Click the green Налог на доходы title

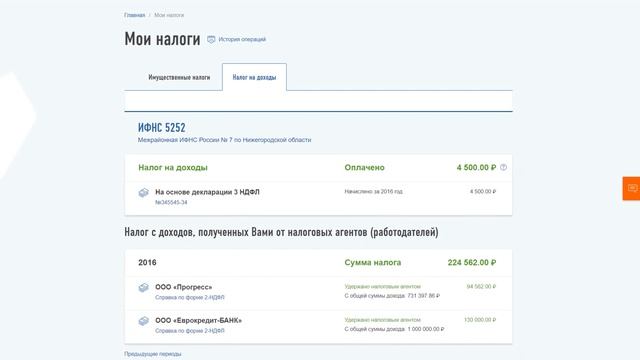[x=173, y=168]
